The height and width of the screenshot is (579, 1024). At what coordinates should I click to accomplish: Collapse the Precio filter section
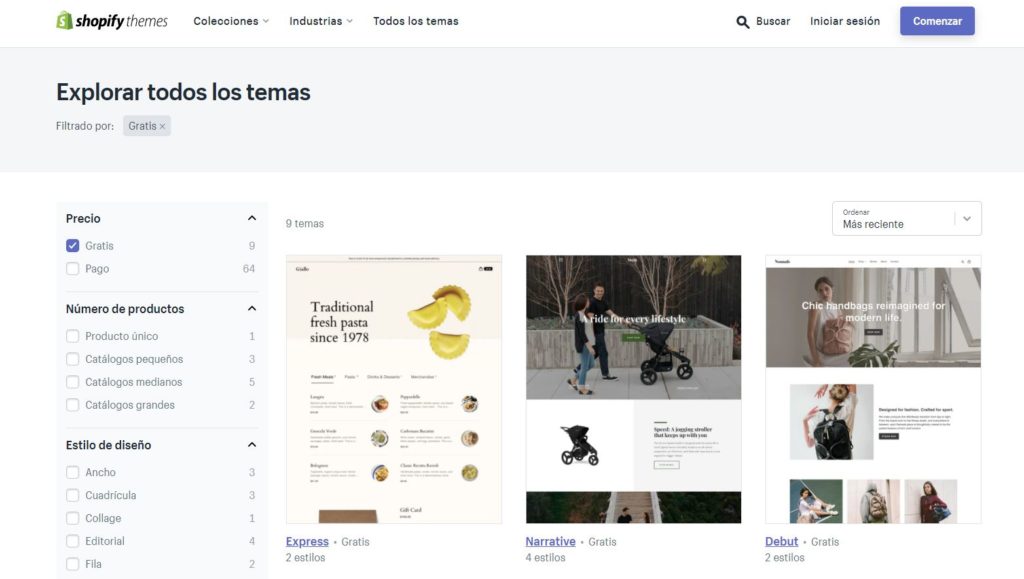point(252,218)
